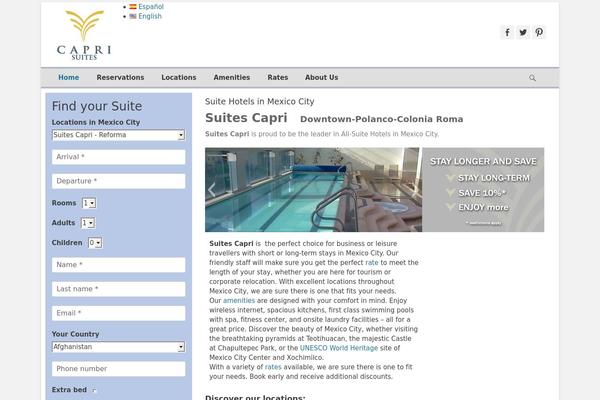Click the US flag icon
The width and height of the screenshot is (600, 400).
133,16
